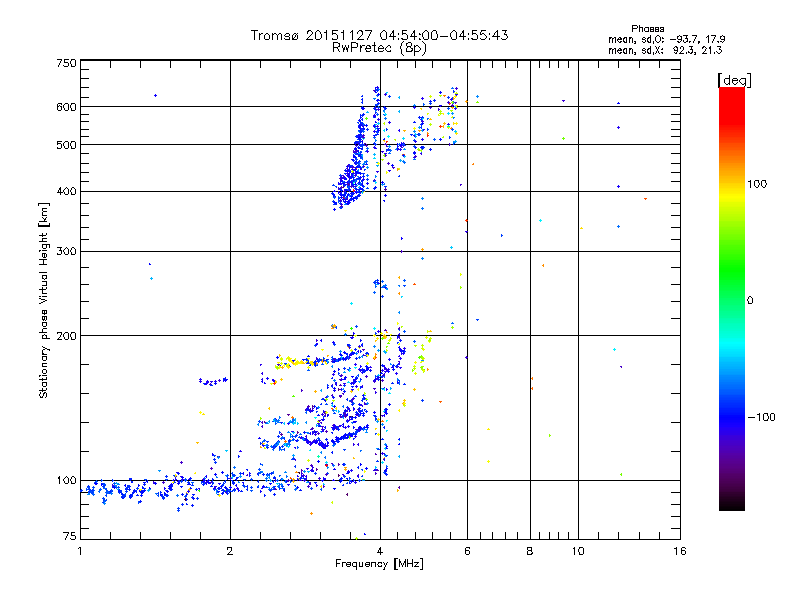
Task: Click the plot title 'Tromsø 20151127 04:54:00-04:55:43'
Action: (379, 35)
